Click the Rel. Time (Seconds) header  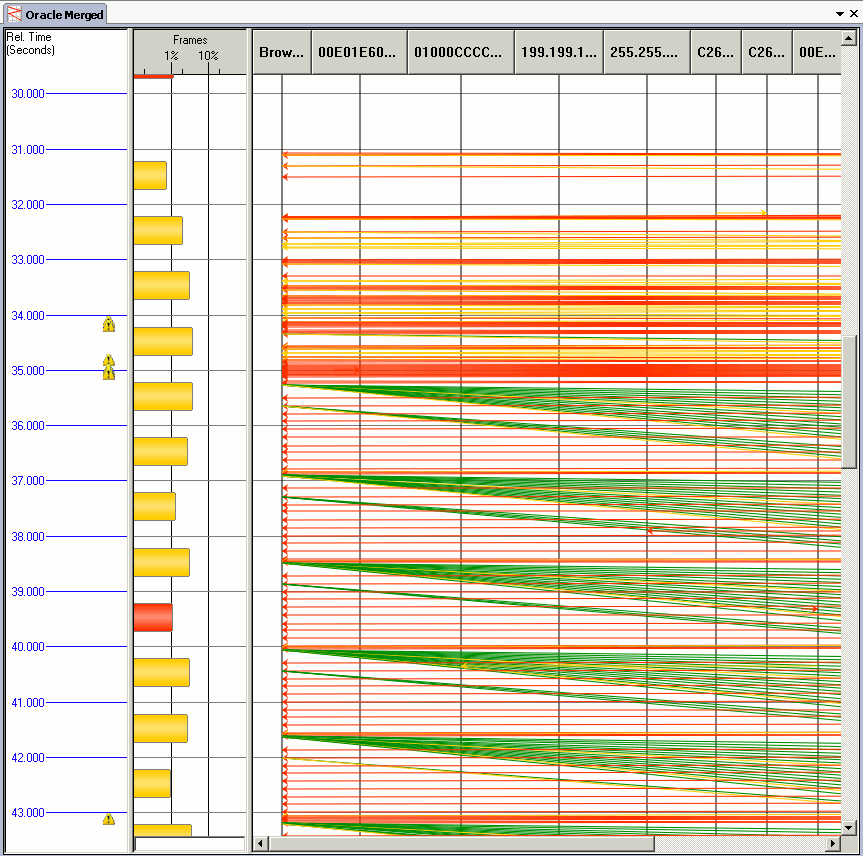click(x=30, y=43)
